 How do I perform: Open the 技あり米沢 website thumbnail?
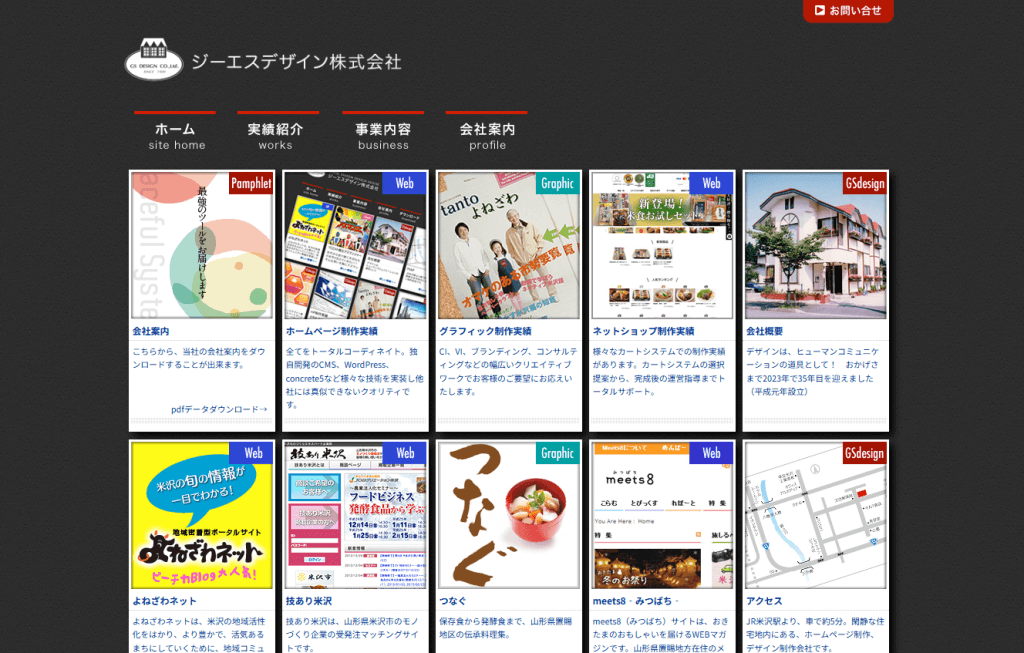coord(355,515)
